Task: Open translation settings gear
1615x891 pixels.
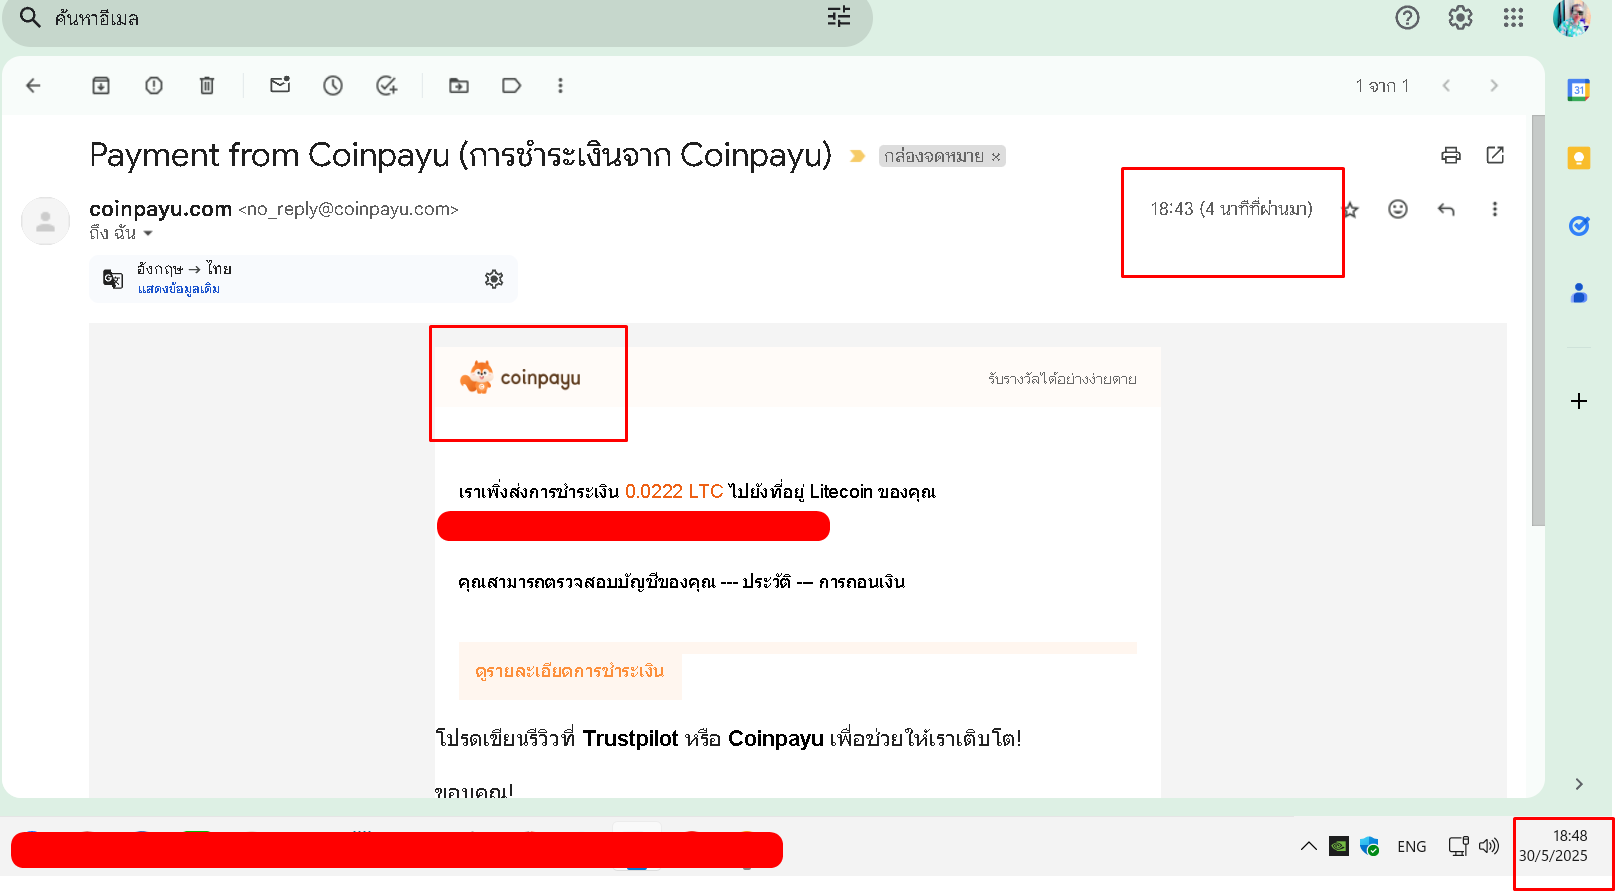Action: click(x=494, y=279)
